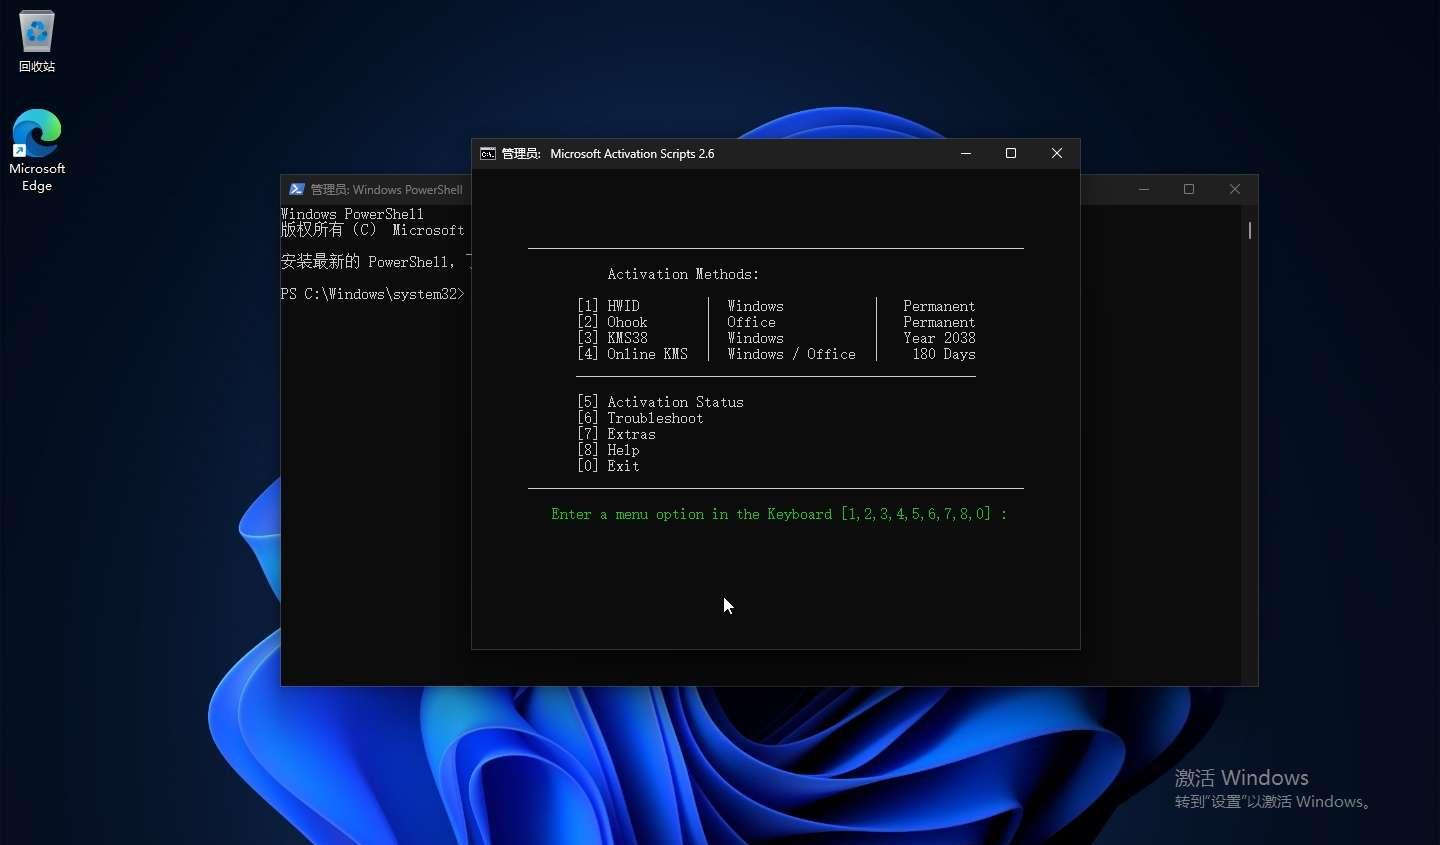Viewport: 1440px width, 845px height.
Task: Open the Microsoft Edge desktop shortcut
Action: pos(37,150)
